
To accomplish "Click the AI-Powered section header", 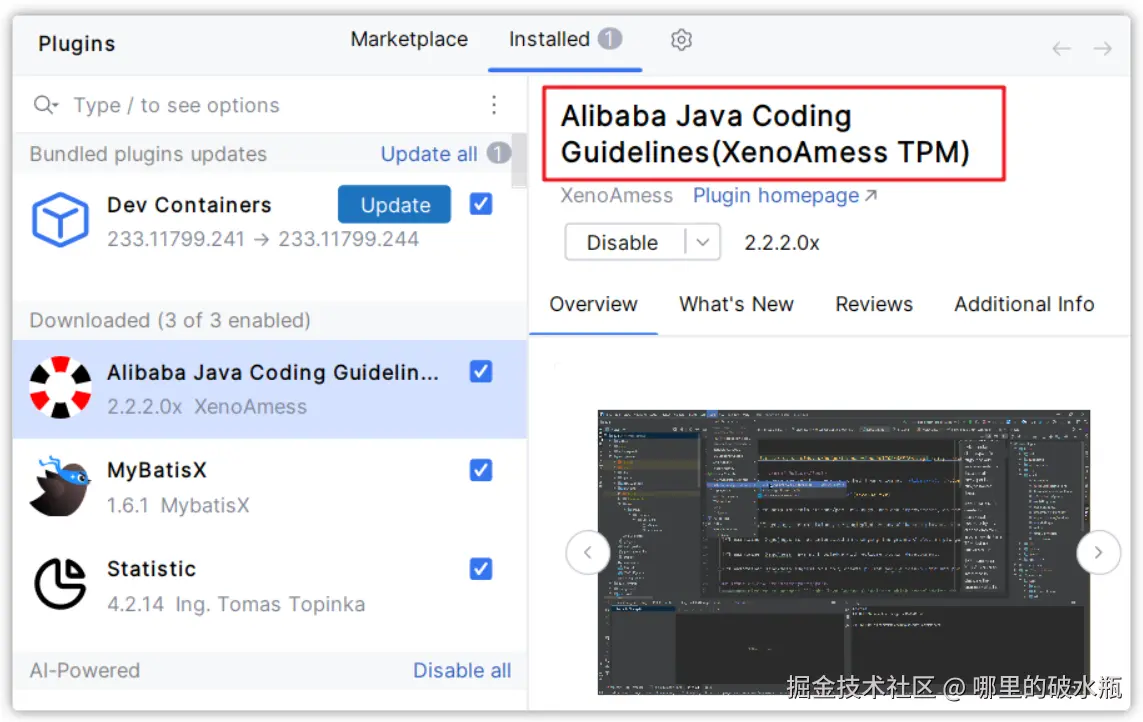I will point(85,670).
